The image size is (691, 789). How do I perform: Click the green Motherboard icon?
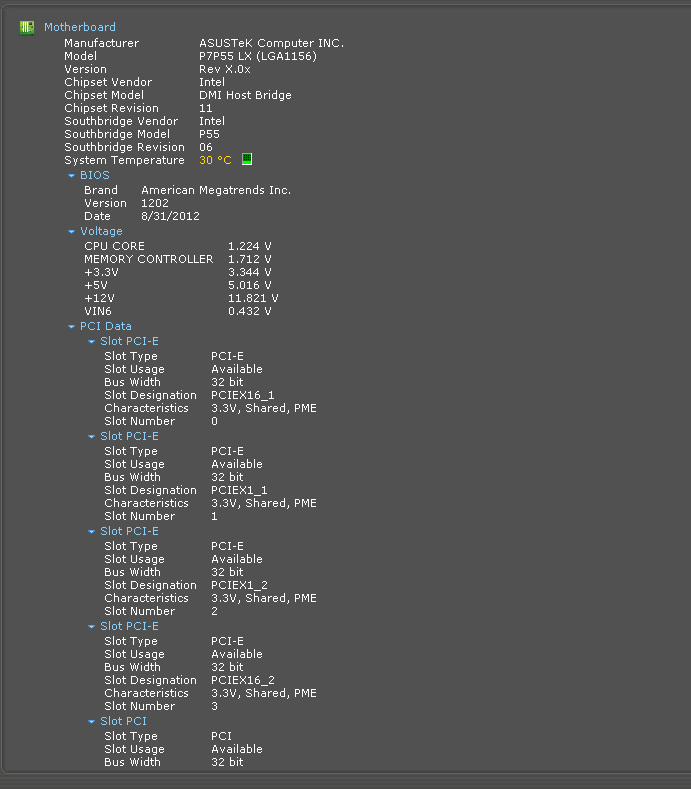27,27
